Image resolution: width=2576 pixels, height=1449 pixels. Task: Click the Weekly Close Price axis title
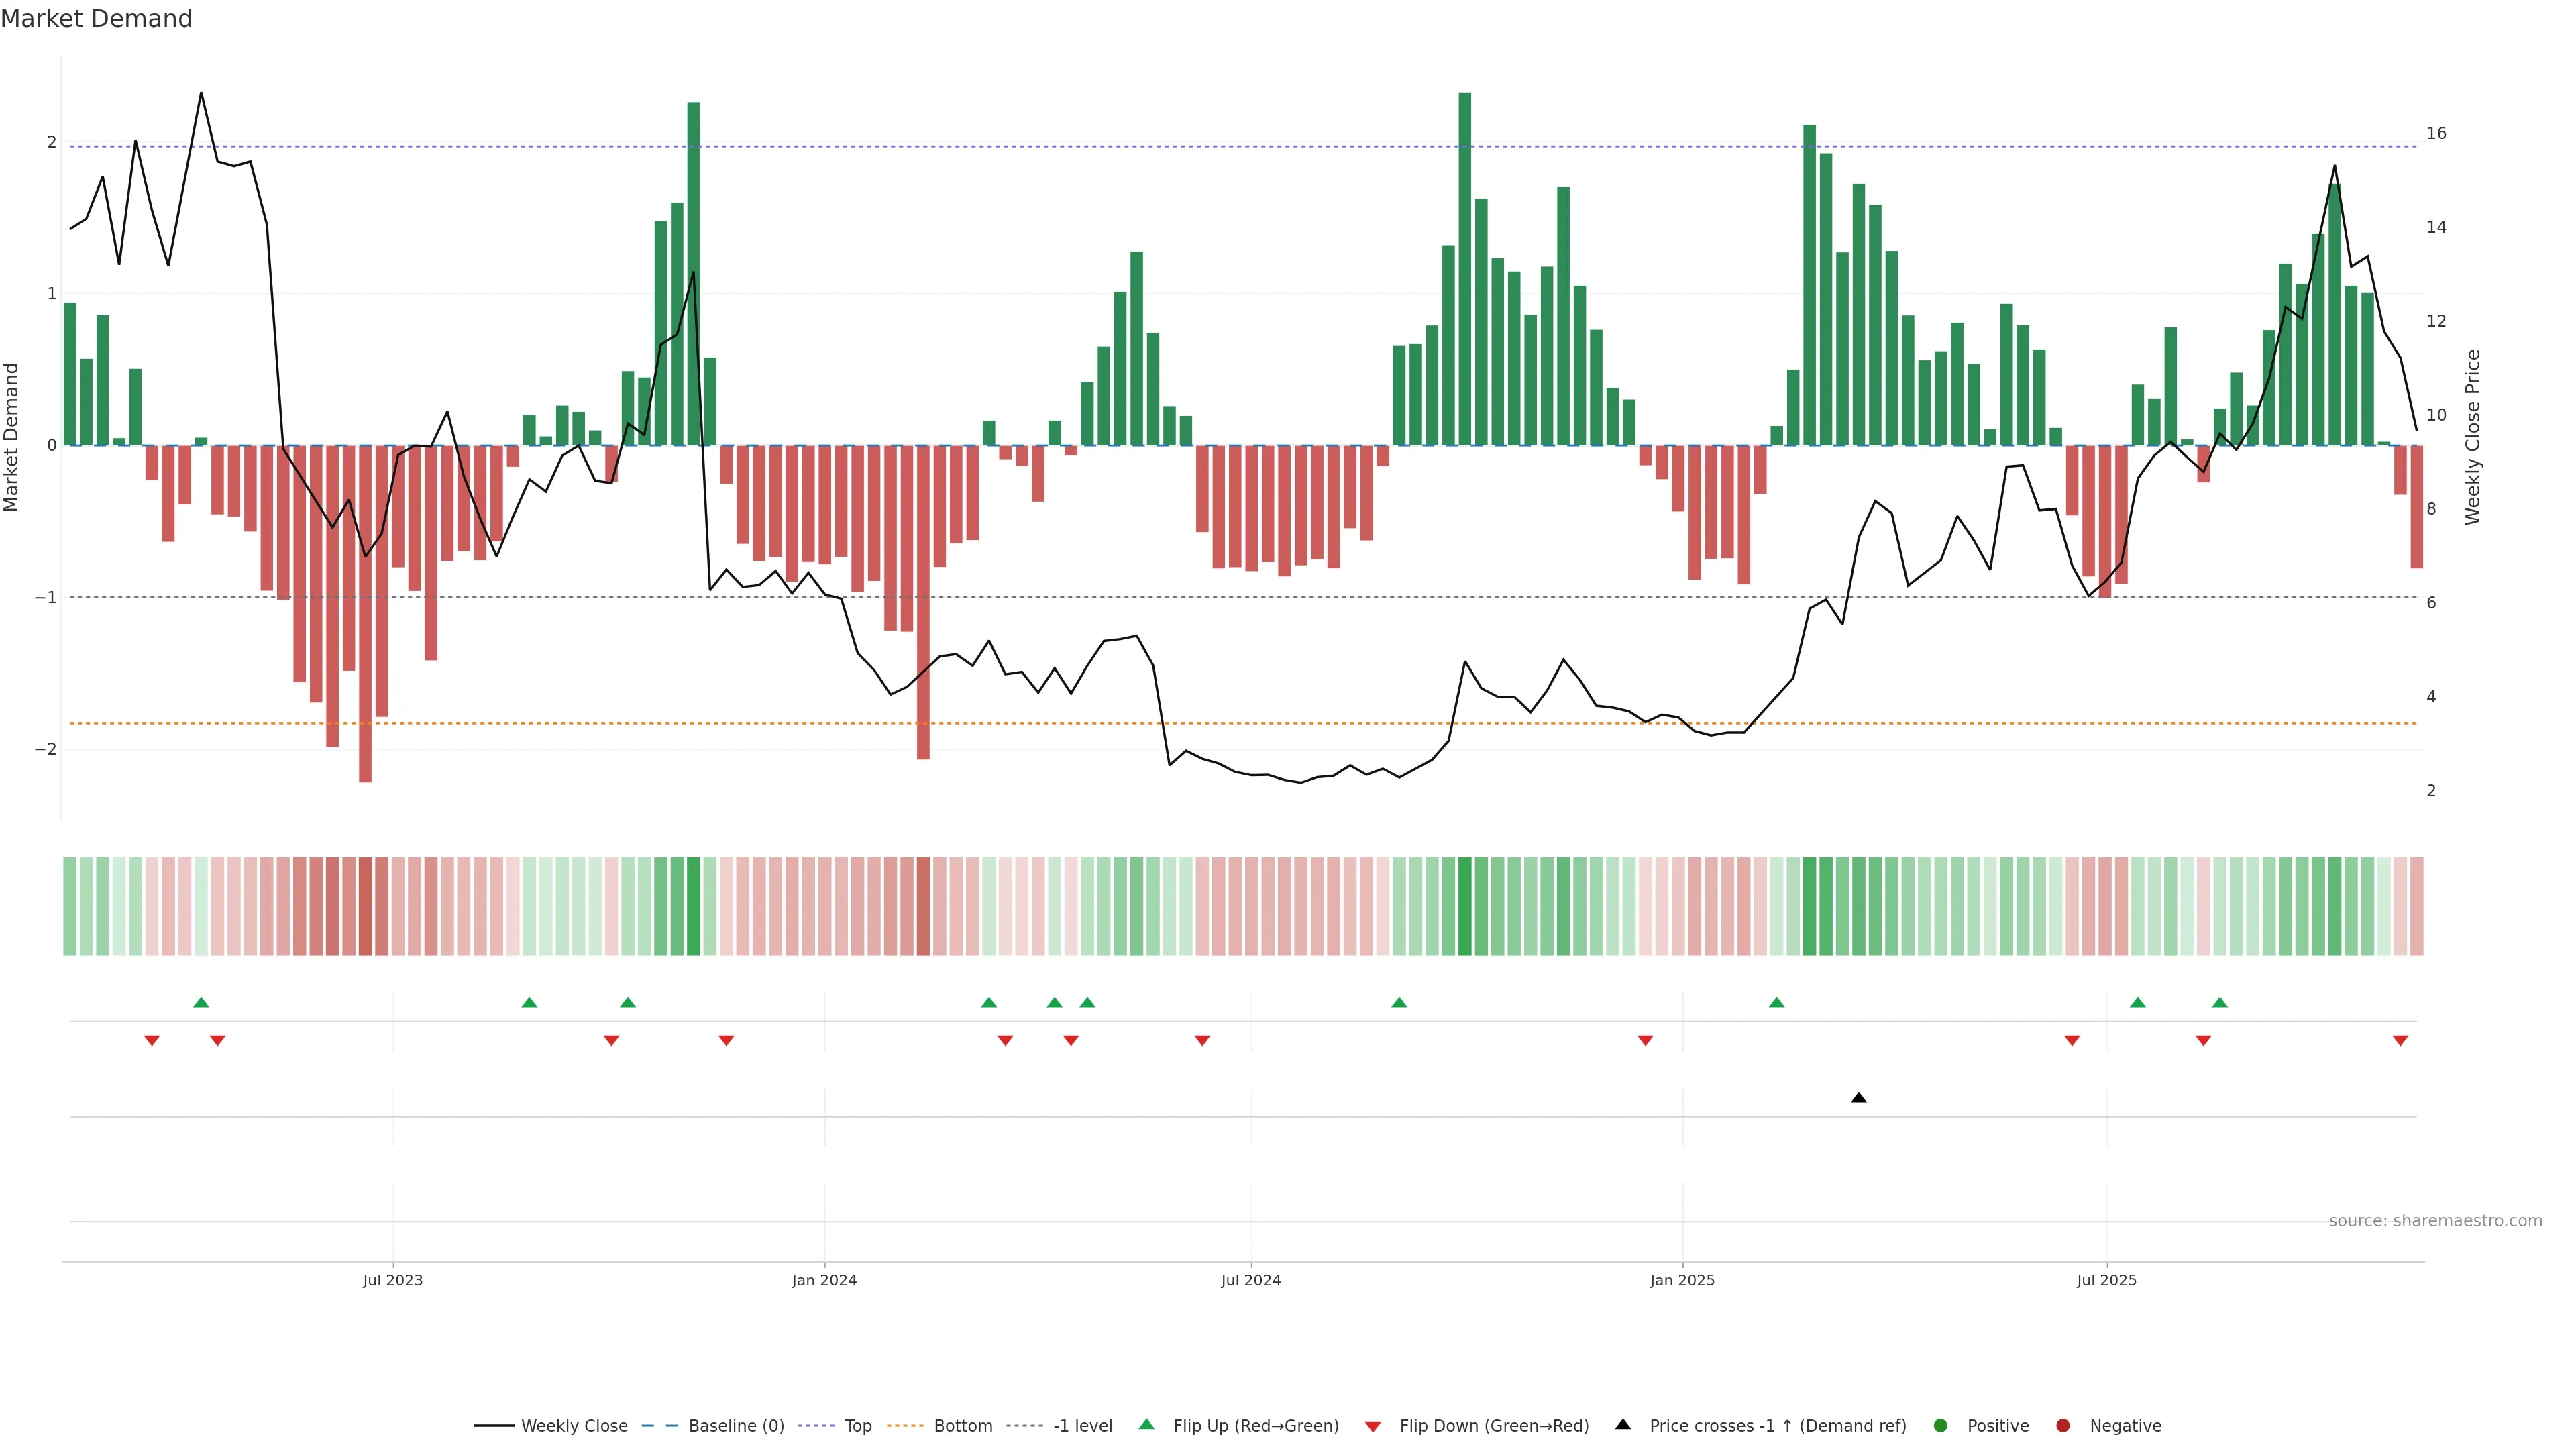click(x=2473, y=437)
